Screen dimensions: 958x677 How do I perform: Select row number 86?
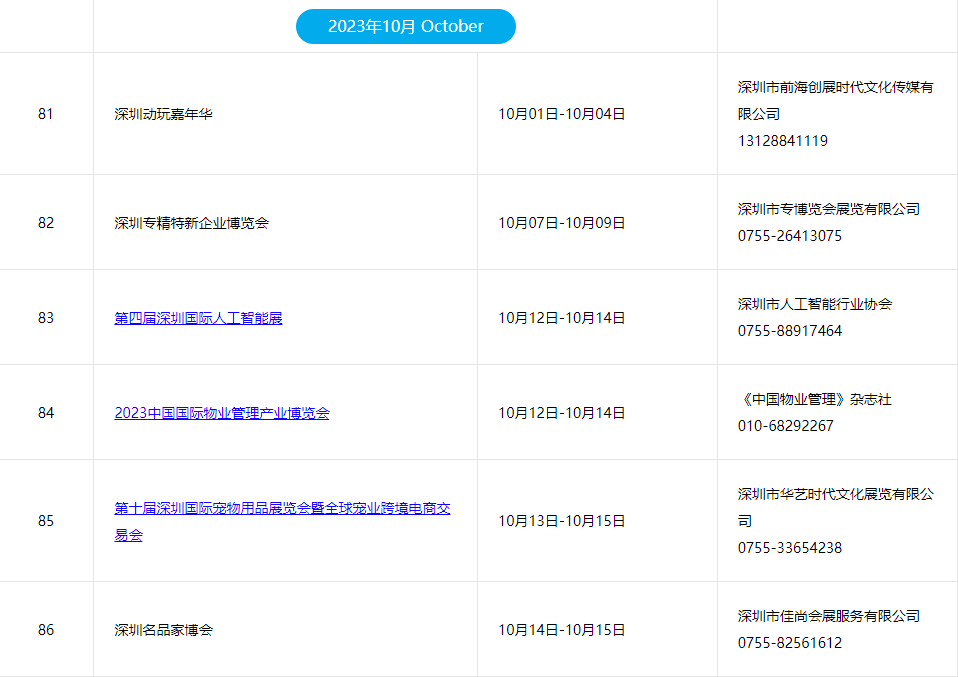(x=46, y=629)
